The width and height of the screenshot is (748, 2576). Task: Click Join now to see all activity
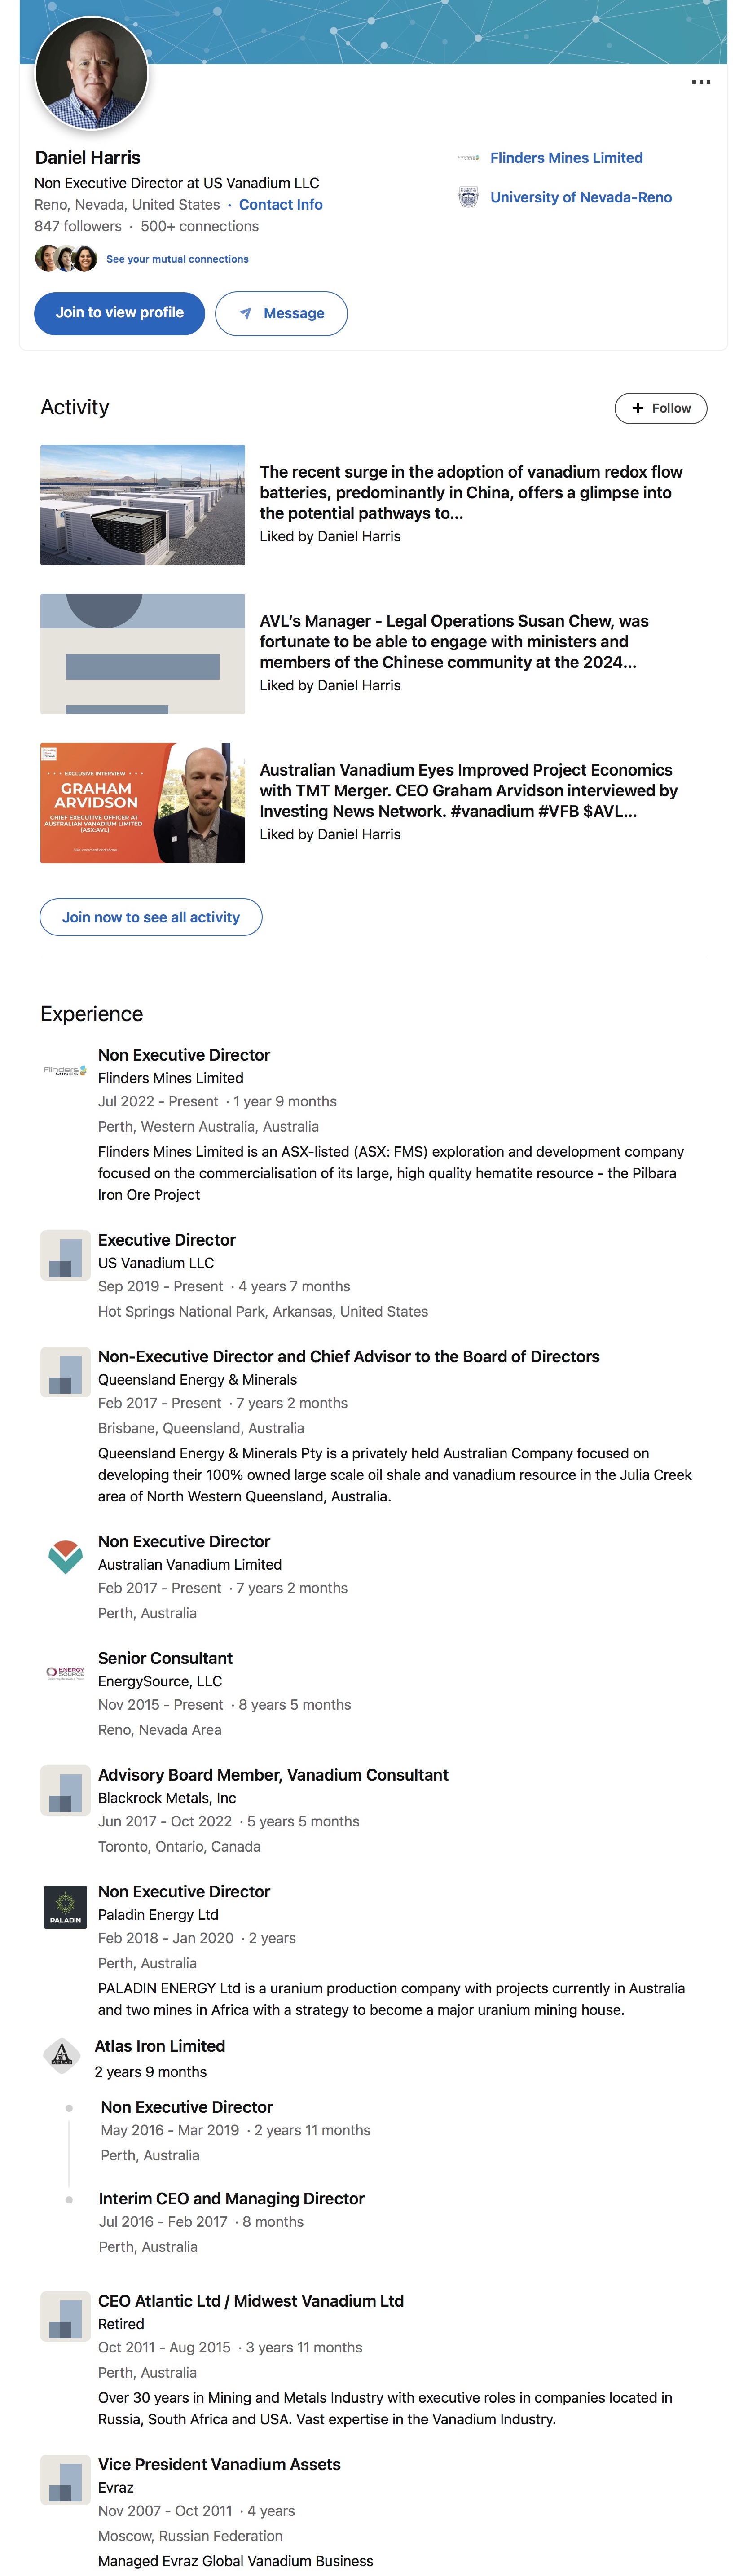(151, 917)
